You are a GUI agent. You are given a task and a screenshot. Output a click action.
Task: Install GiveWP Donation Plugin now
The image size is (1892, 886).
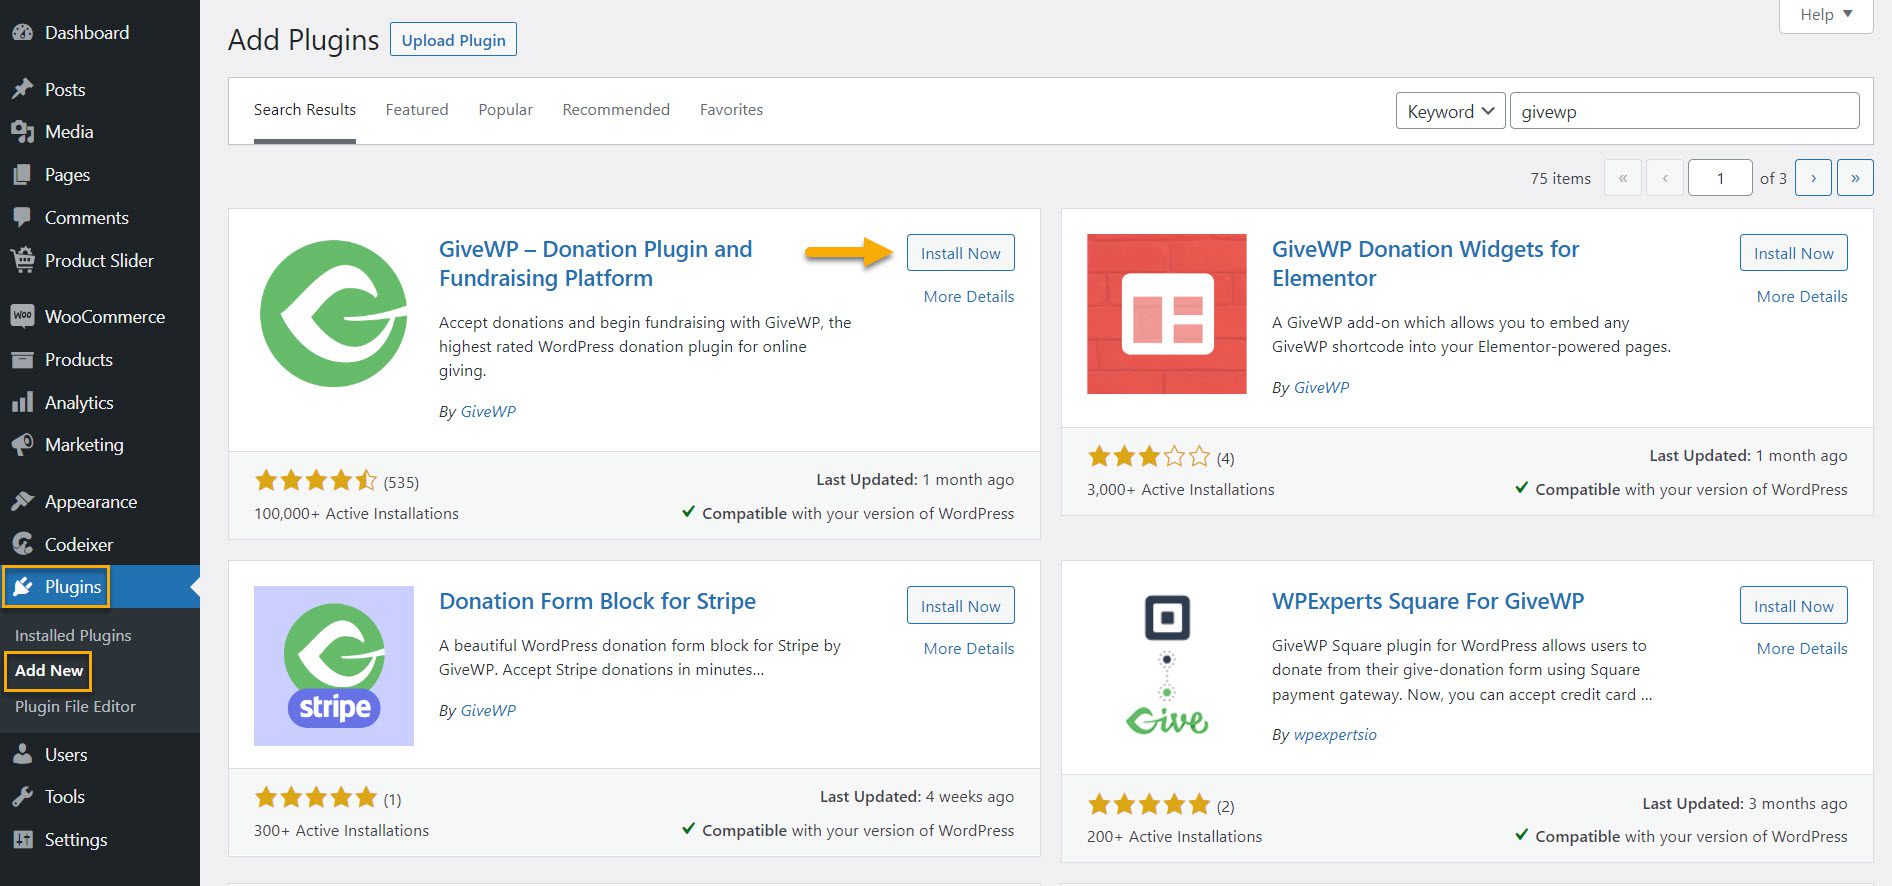coord(960,253)
